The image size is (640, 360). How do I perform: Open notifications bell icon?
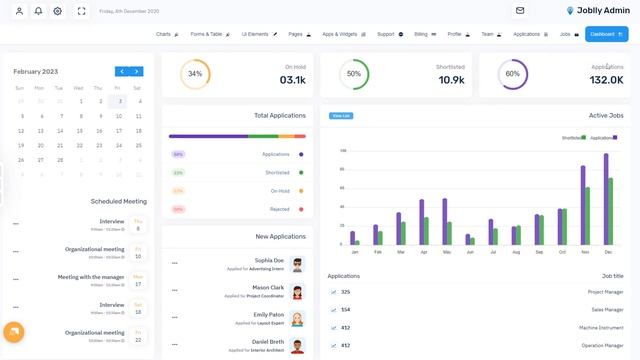[x=38, y=11]
